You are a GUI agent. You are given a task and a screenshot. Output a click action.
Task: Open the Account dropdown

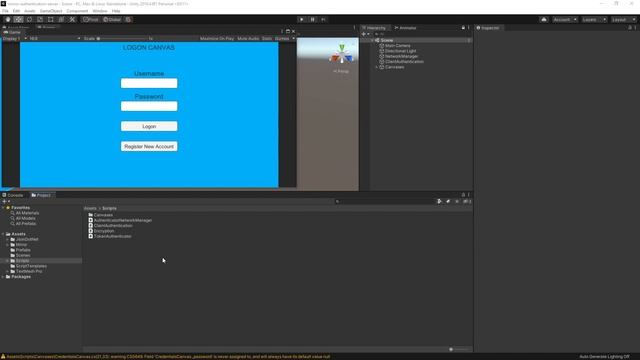point(565,20)
